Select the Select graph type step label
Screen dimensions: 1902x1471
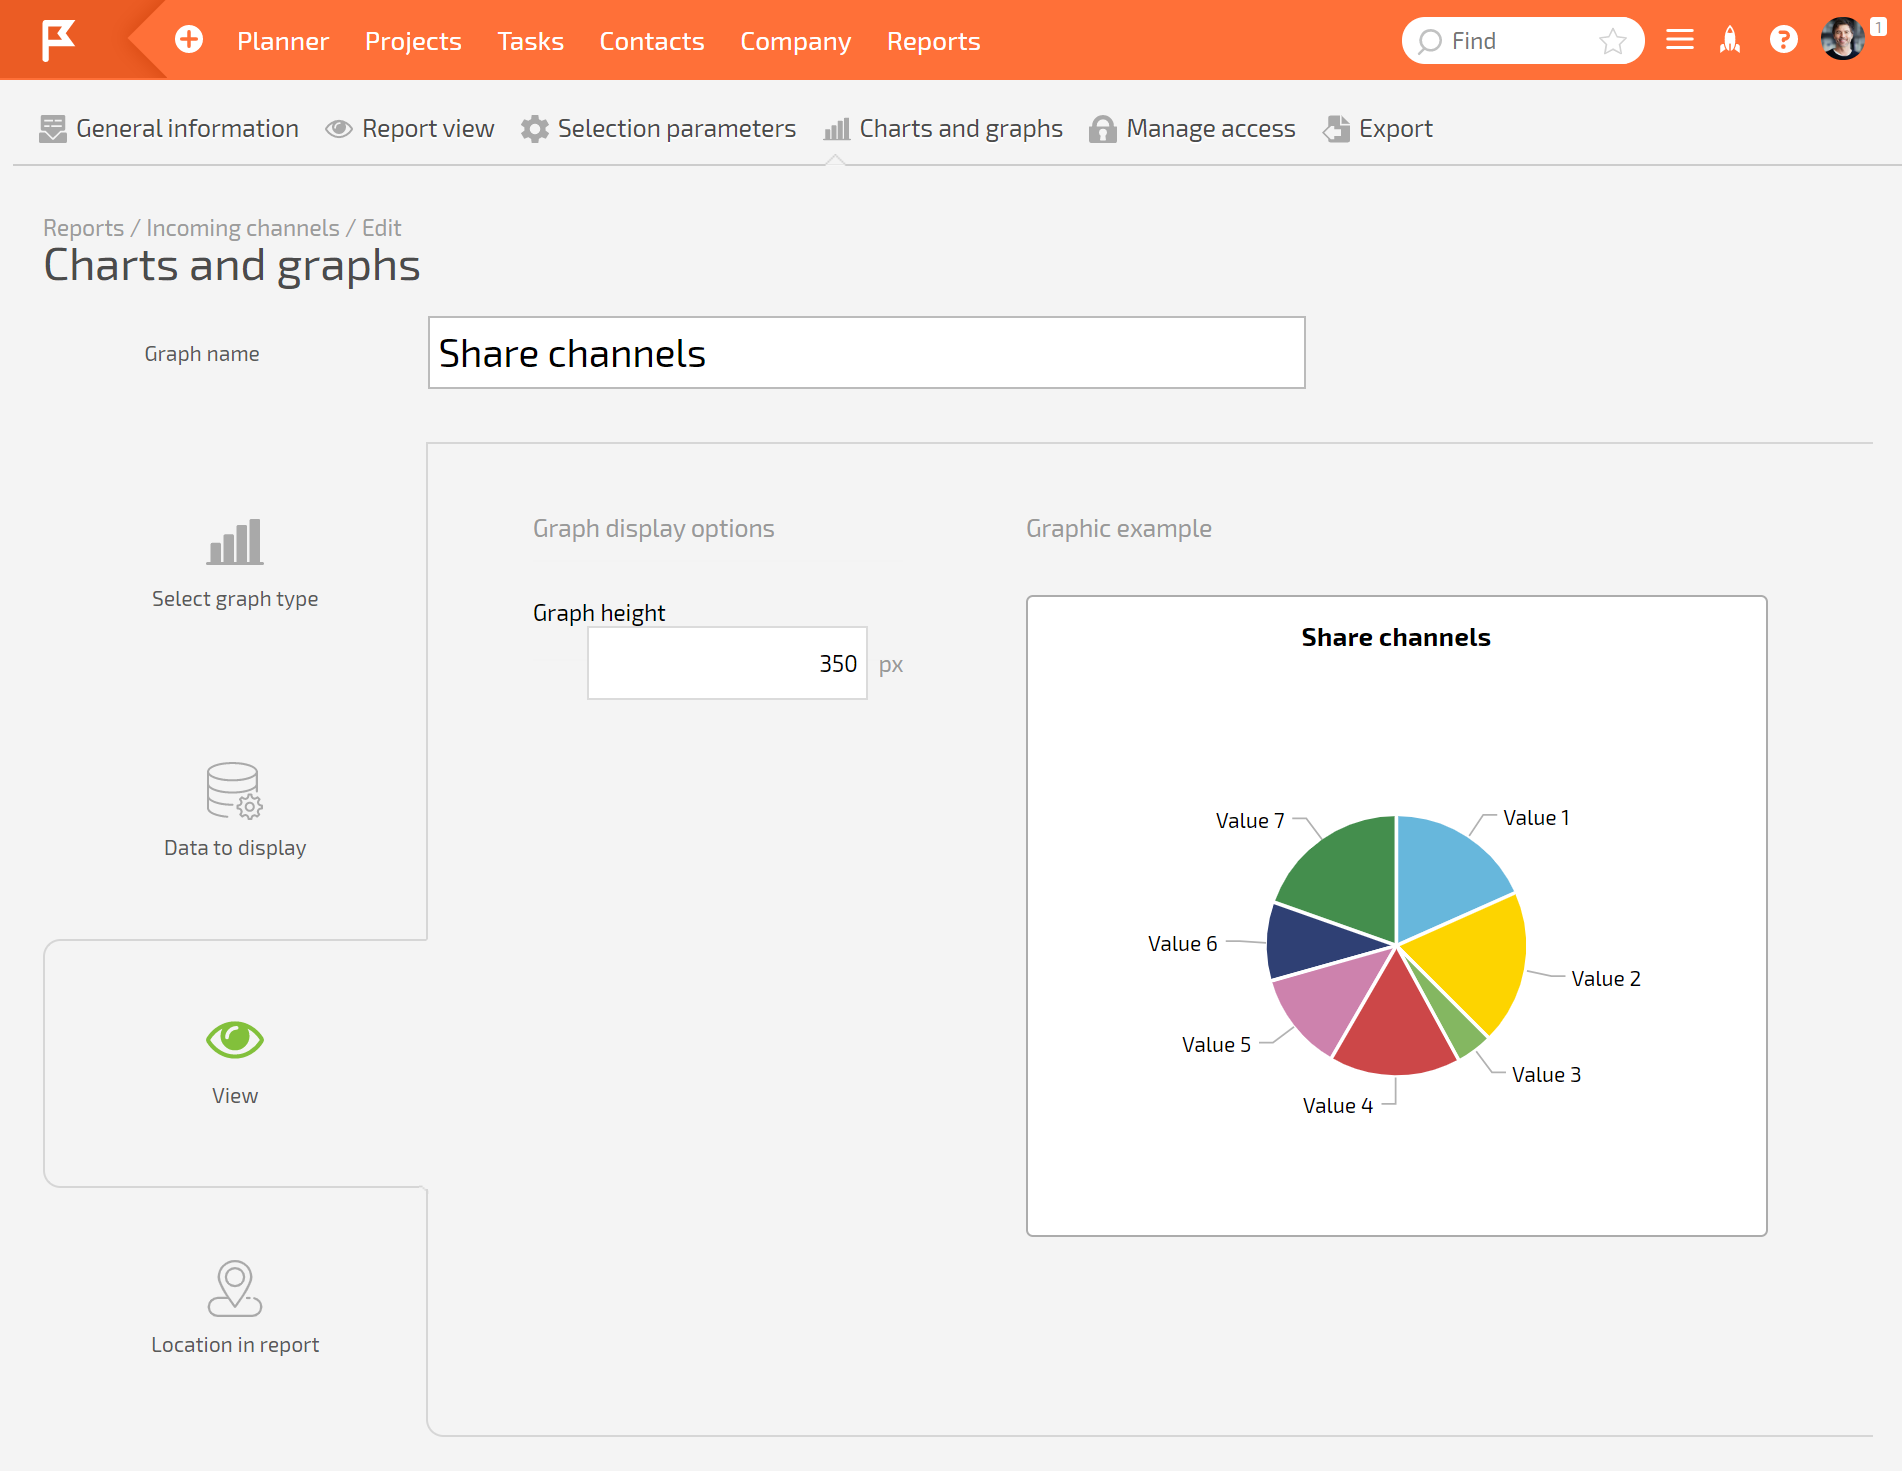(235, 599)
